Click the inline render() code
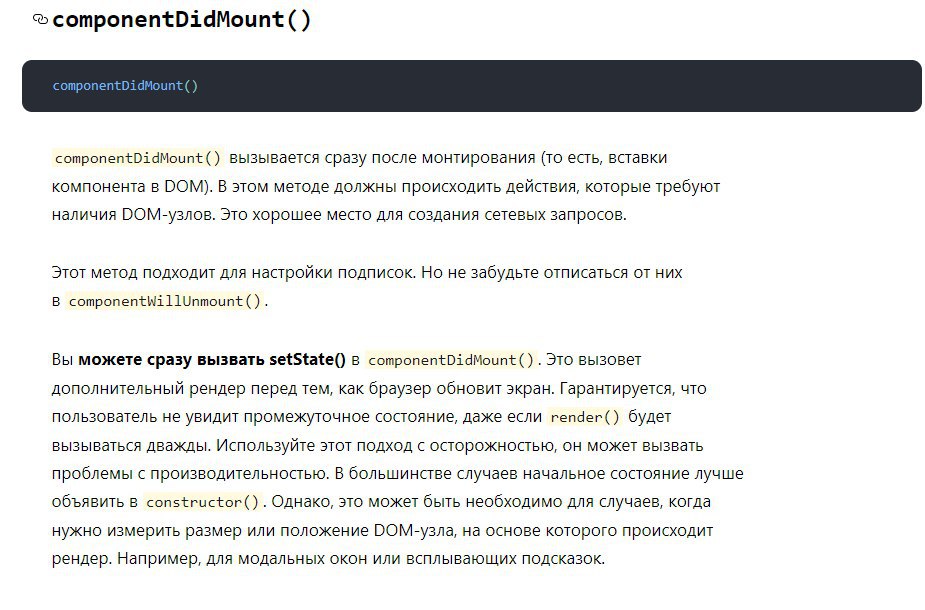This screenshot has height=610, width=925. pos(585,417)
